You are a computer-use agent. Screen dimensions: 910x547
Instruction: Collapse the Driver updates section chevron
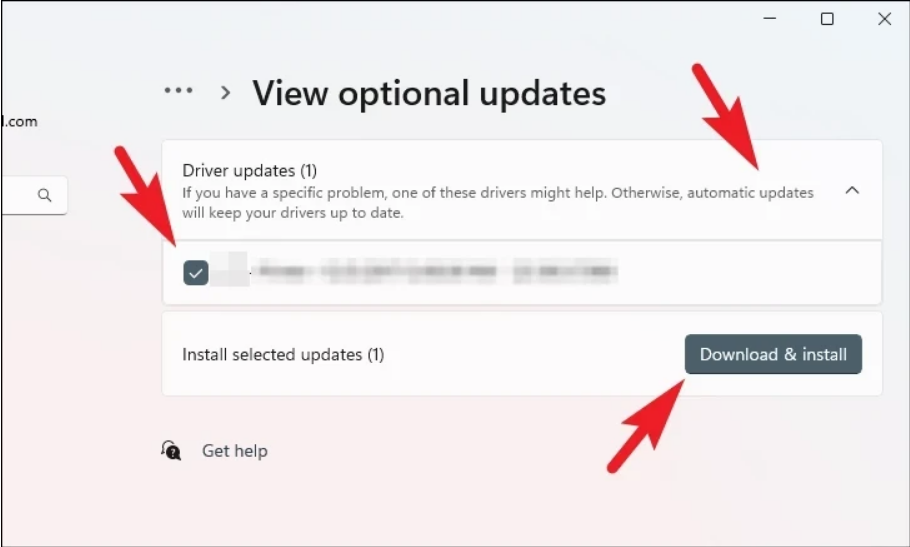tap(852, 190)
